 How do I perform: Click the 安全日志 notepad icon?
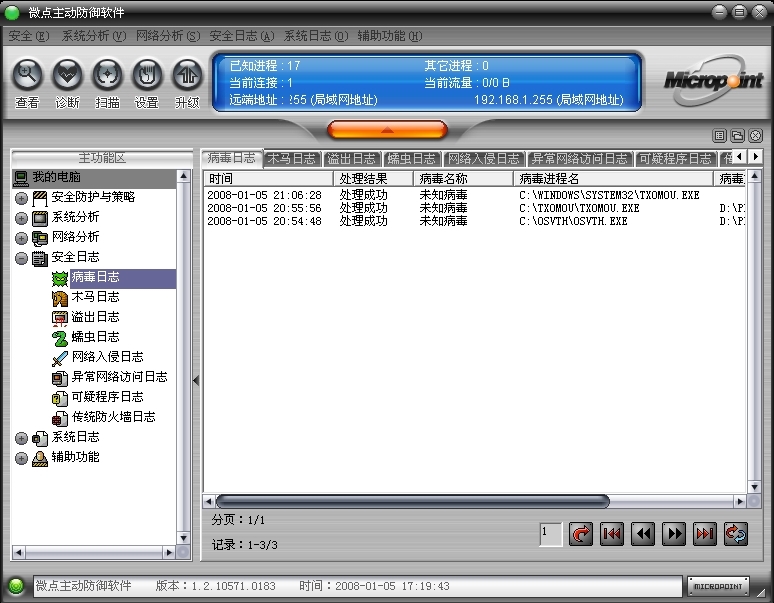(39, 258)
